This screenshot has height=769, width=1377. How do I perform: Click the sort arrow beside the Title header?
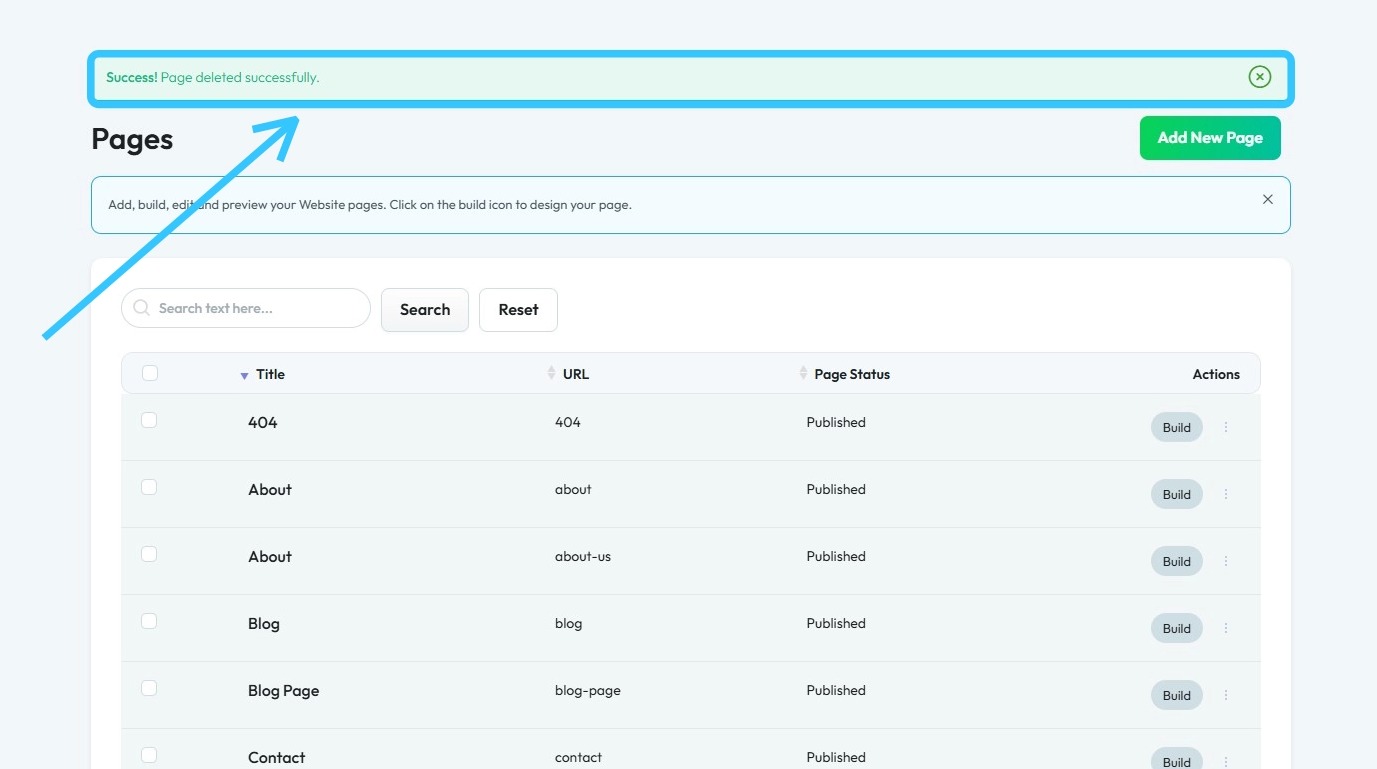click(244, 375)
